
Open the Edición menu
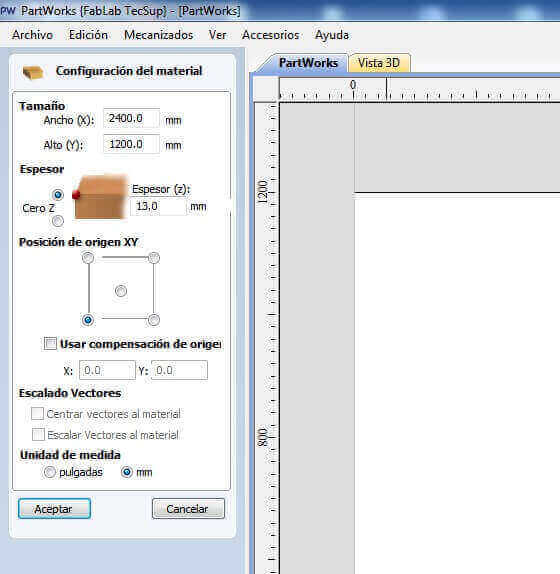[x=88, y=35]
